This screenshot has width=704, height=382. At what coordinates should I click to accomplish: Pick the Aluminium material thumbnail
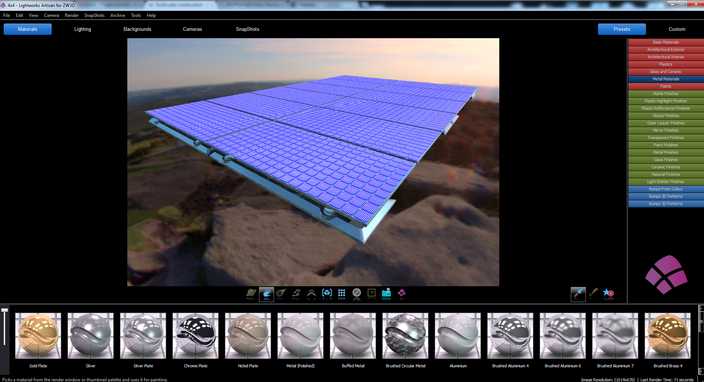(x=458, y=336)
